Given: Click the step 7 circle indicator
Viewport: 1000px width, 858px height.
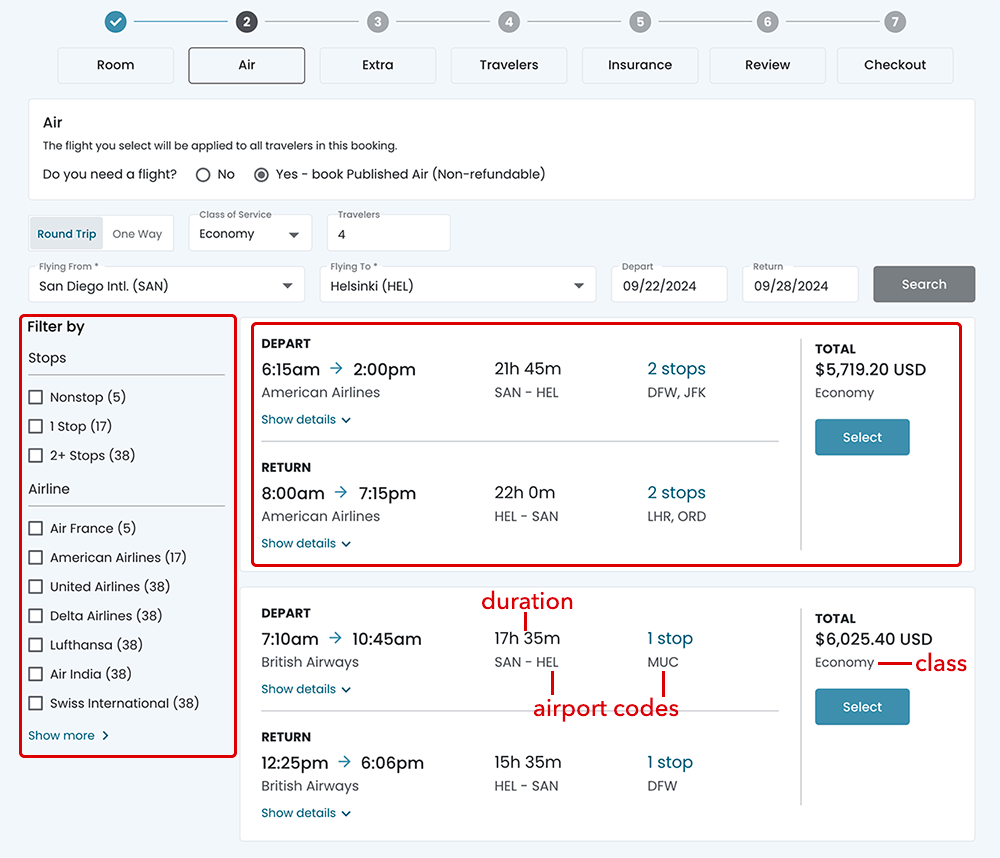Looking at the screenshot, I should pos(895,21).
